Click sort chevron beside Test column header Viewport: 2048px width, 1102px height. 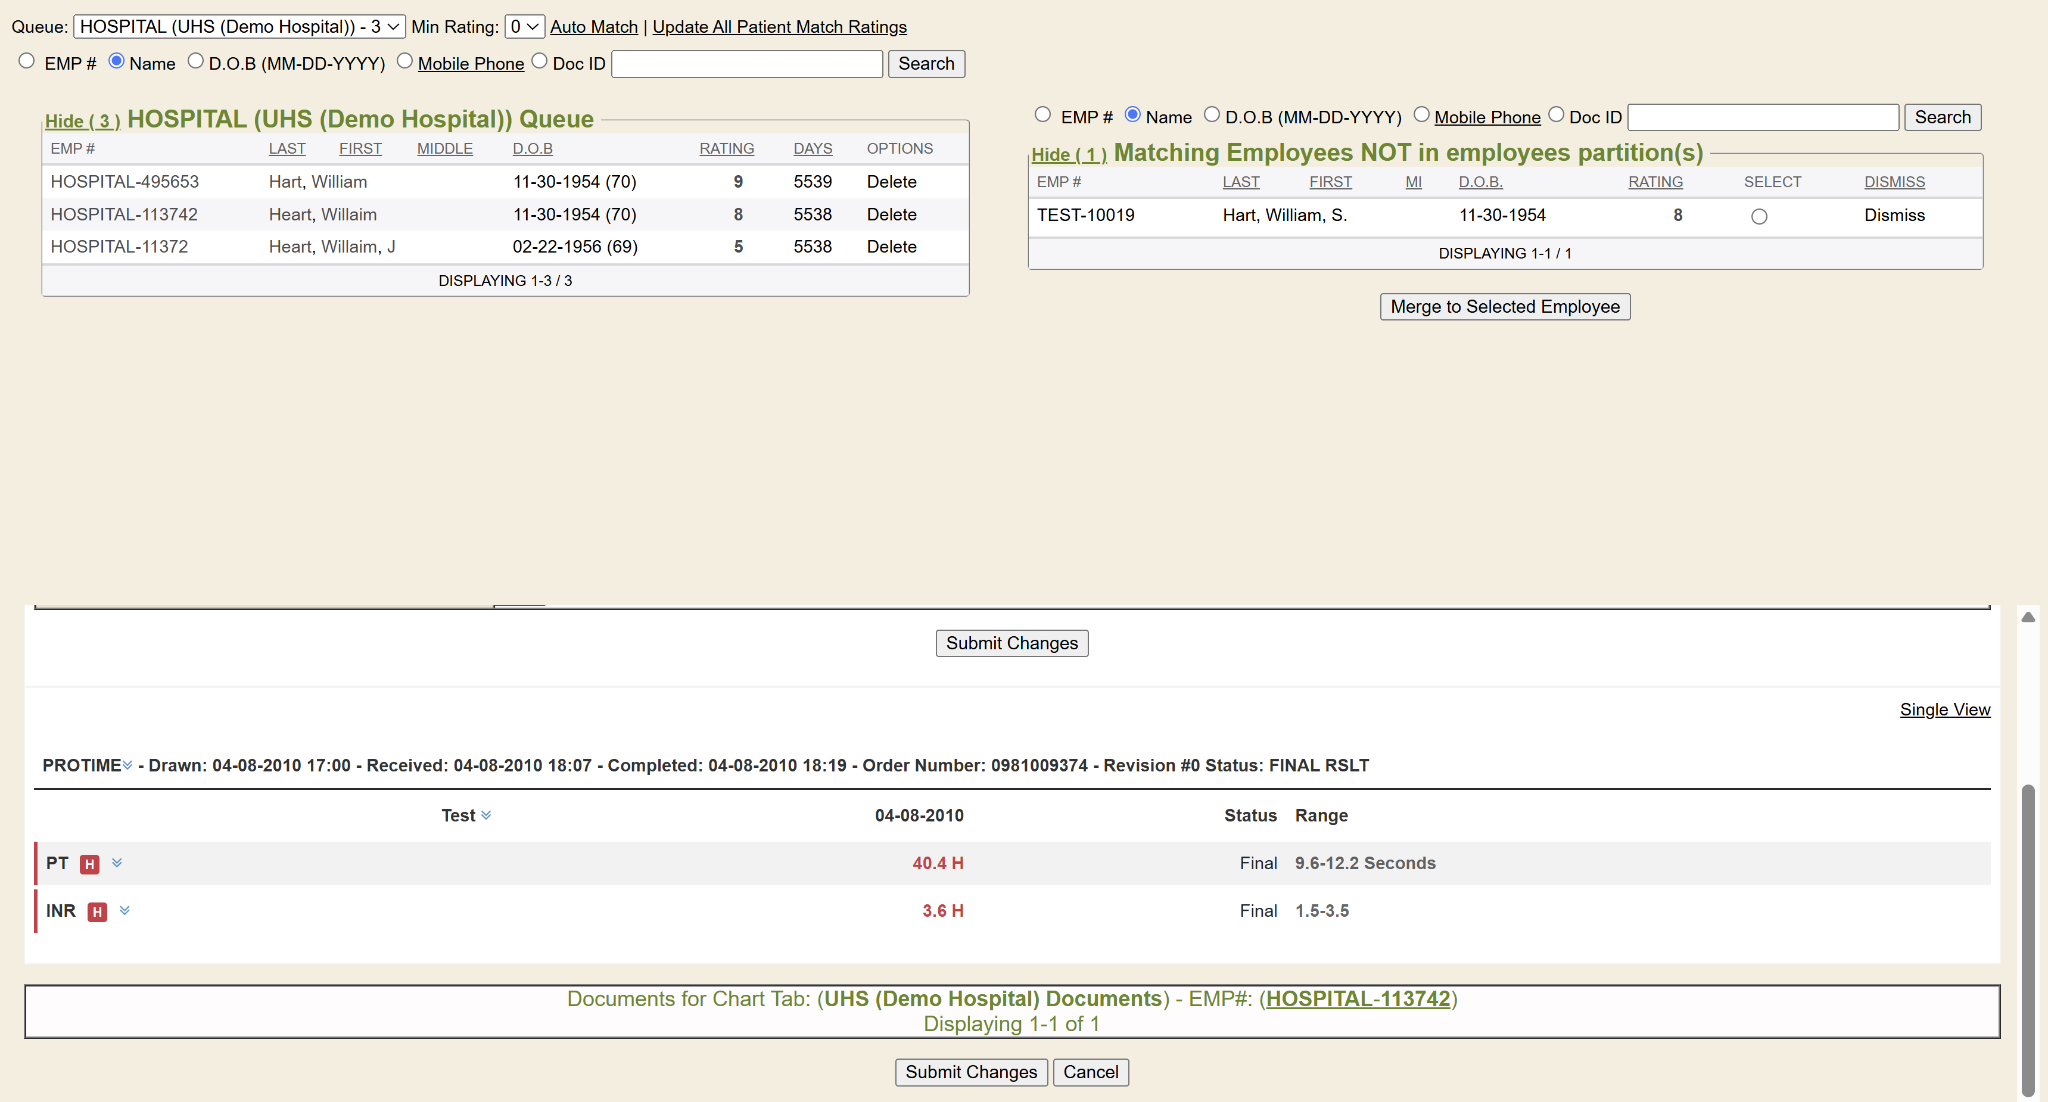point(486,816)
